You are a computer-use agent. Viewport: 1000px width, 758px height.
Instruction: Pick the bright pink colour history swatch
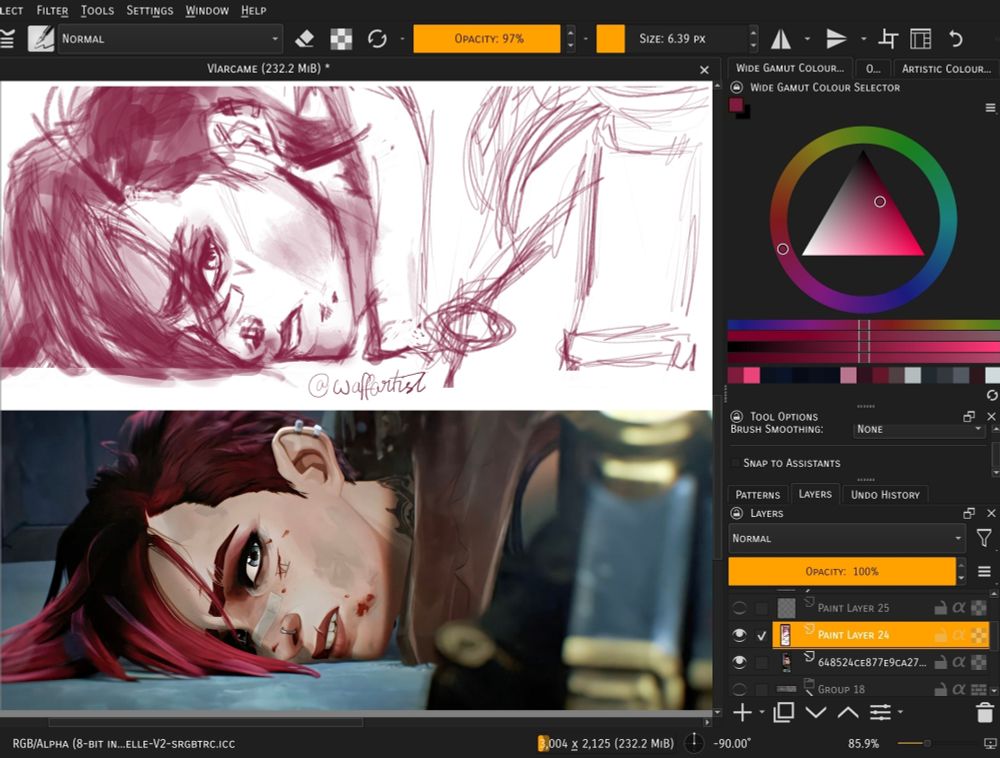click(752, 375)
